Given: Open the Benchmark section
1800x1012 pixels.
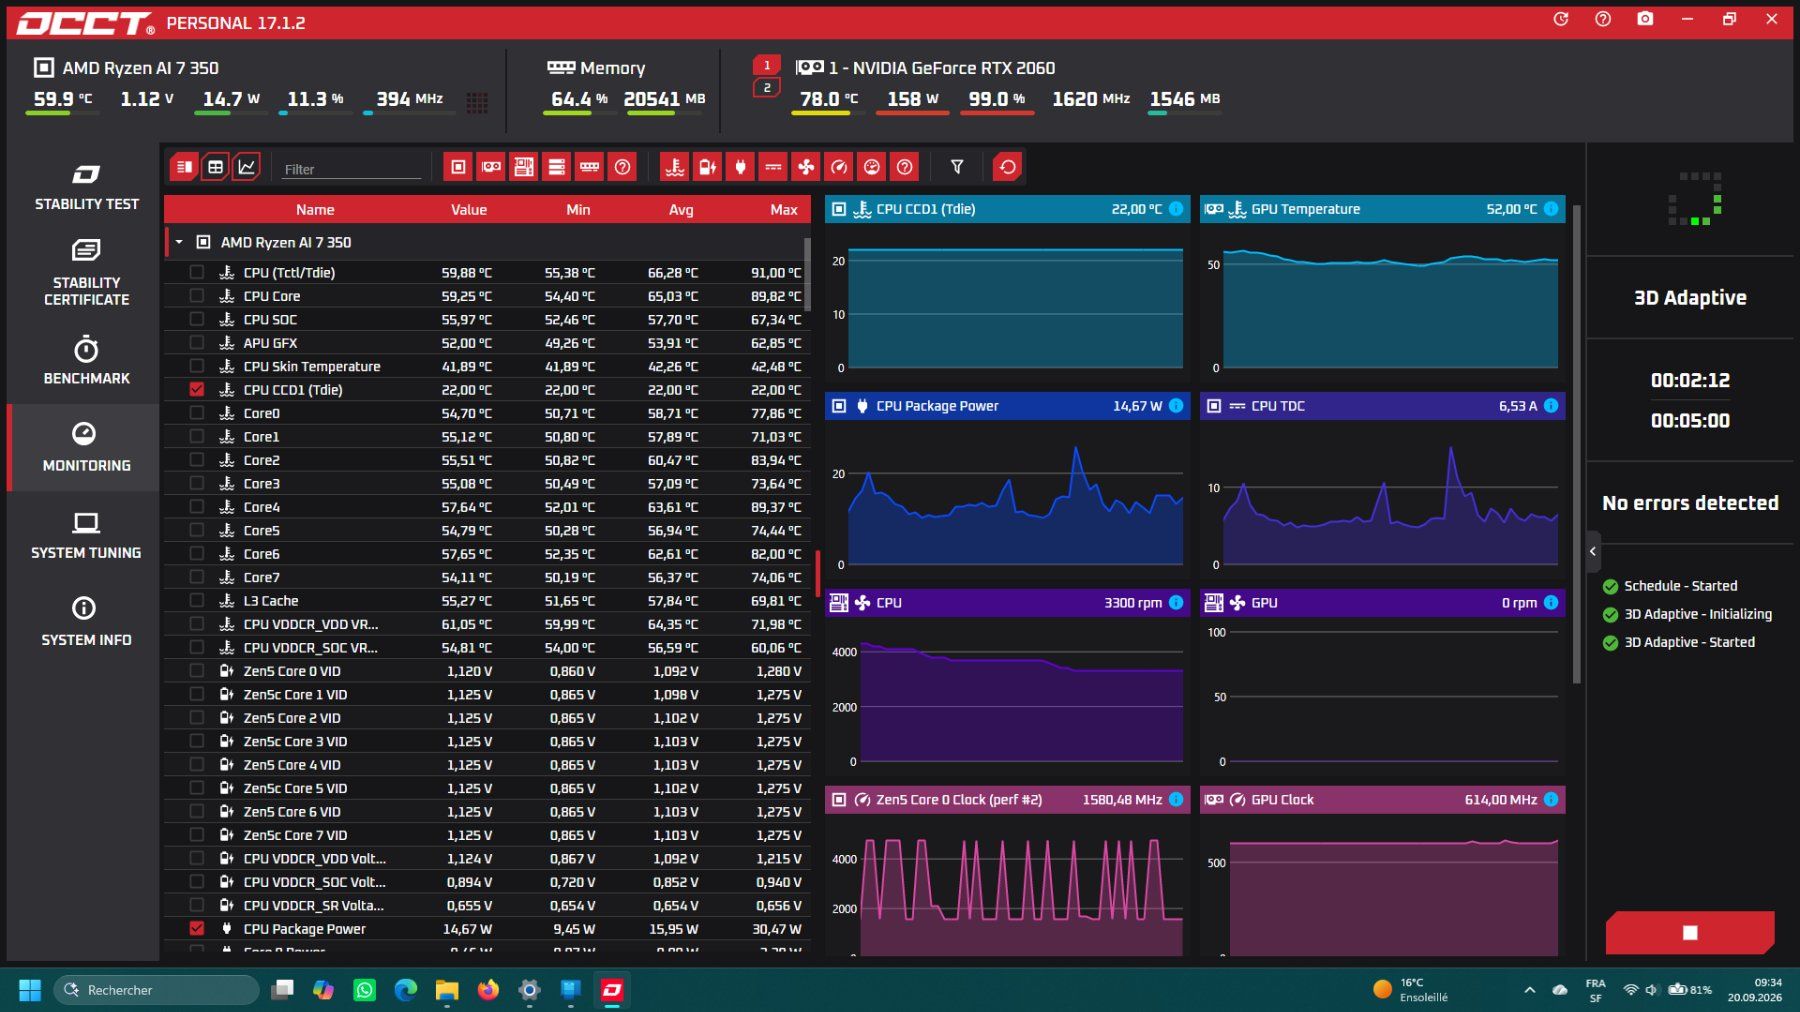Looking at the screenshot, I should (x=86, y=361).
